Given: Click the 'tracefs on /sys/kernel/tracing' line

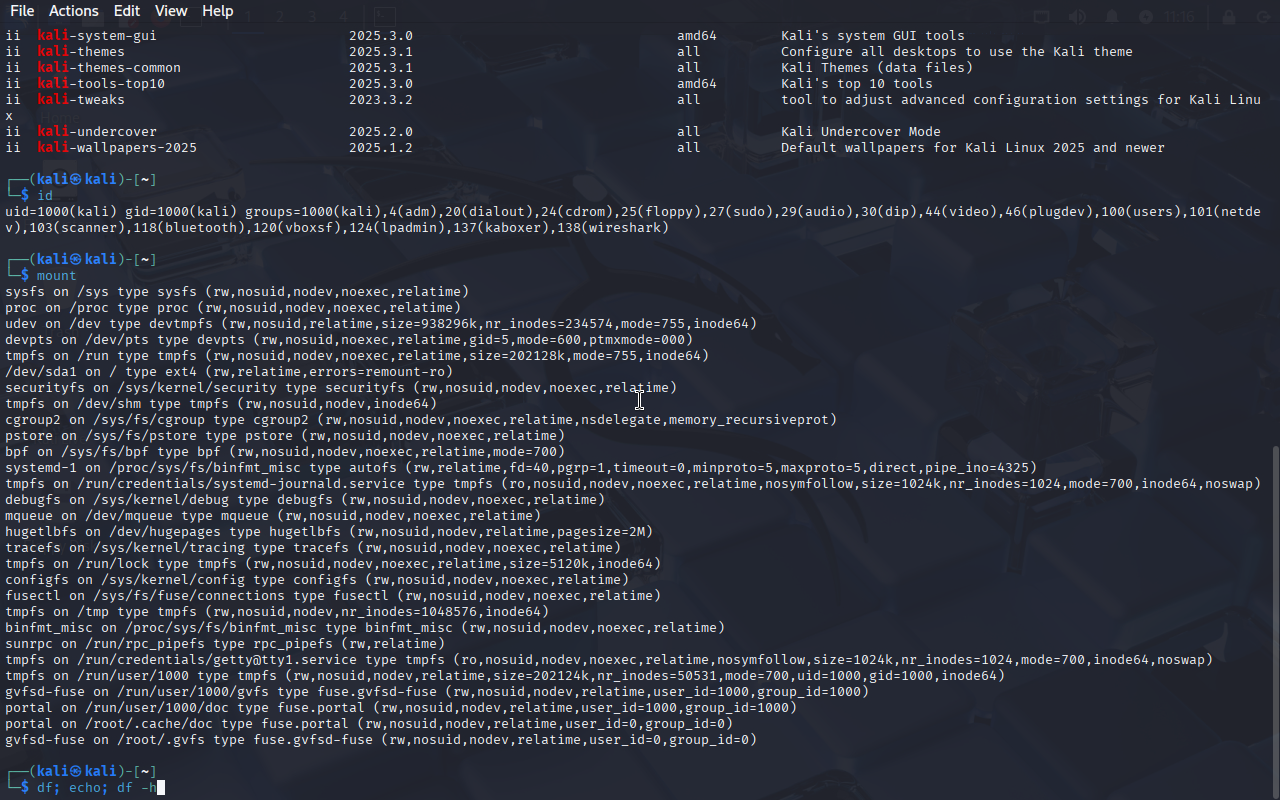Looking at the screenshot, I should click(x=313, y=548).
